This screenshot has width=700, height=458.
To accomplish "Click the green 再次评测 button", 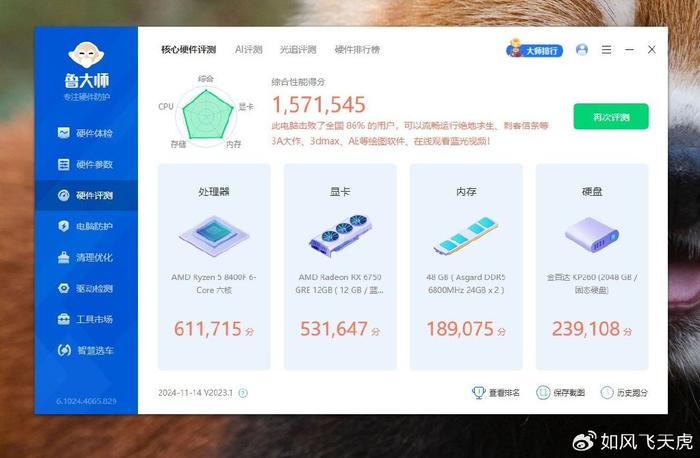I will click(611, 117).
